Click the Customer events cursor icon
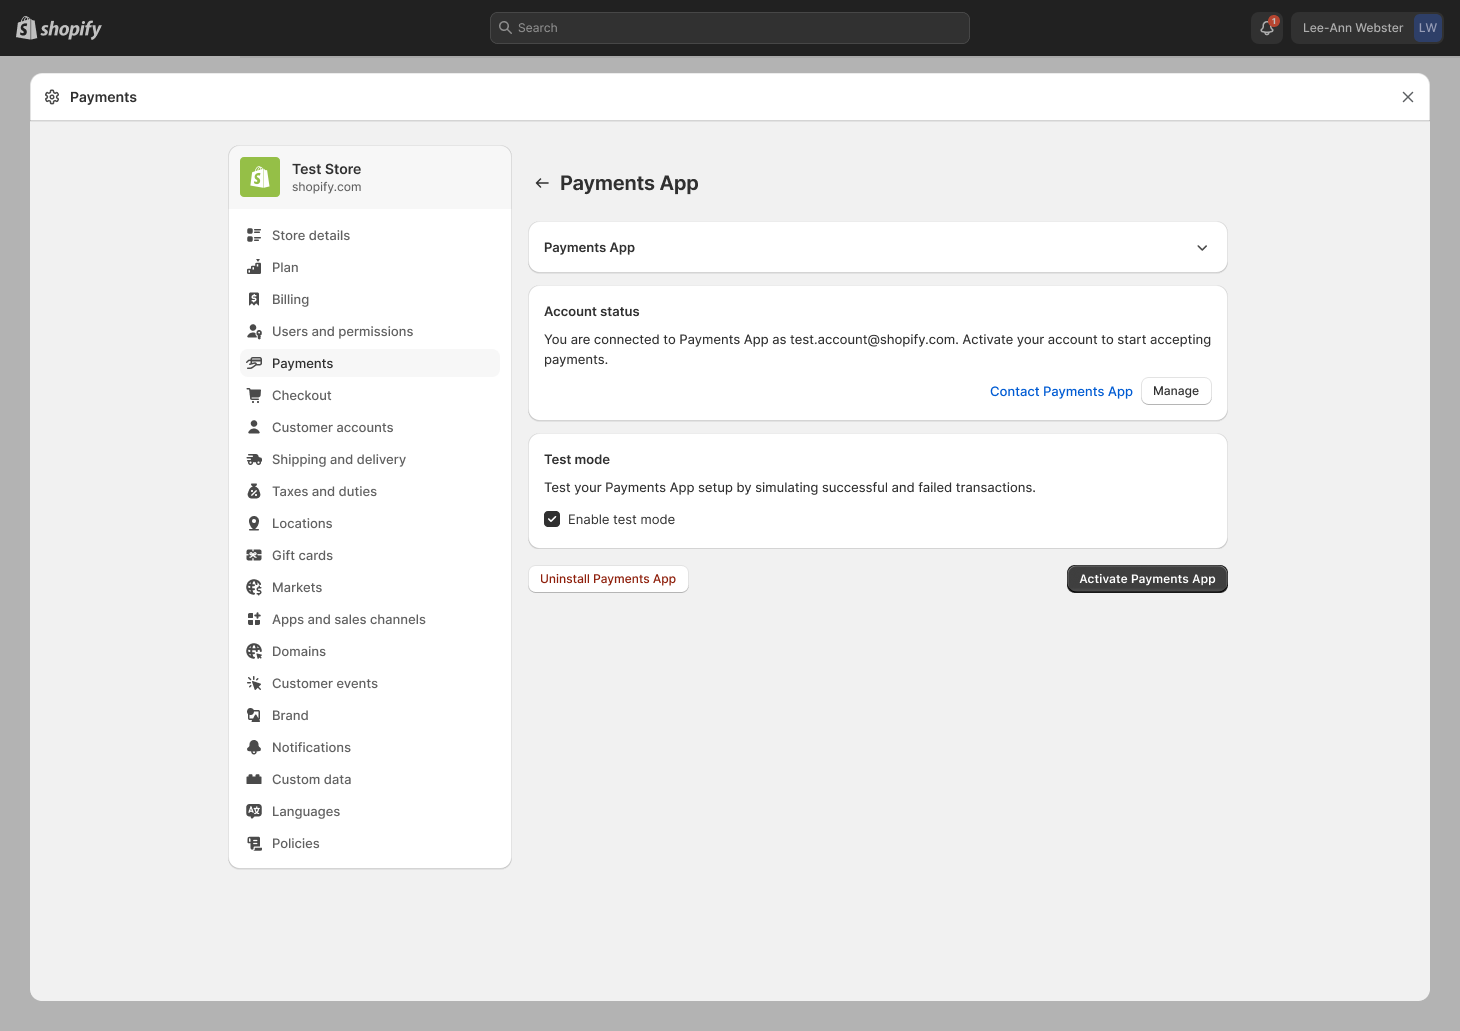Image resolution: width=1460 pixels, height=1031 pixels. 254,683
